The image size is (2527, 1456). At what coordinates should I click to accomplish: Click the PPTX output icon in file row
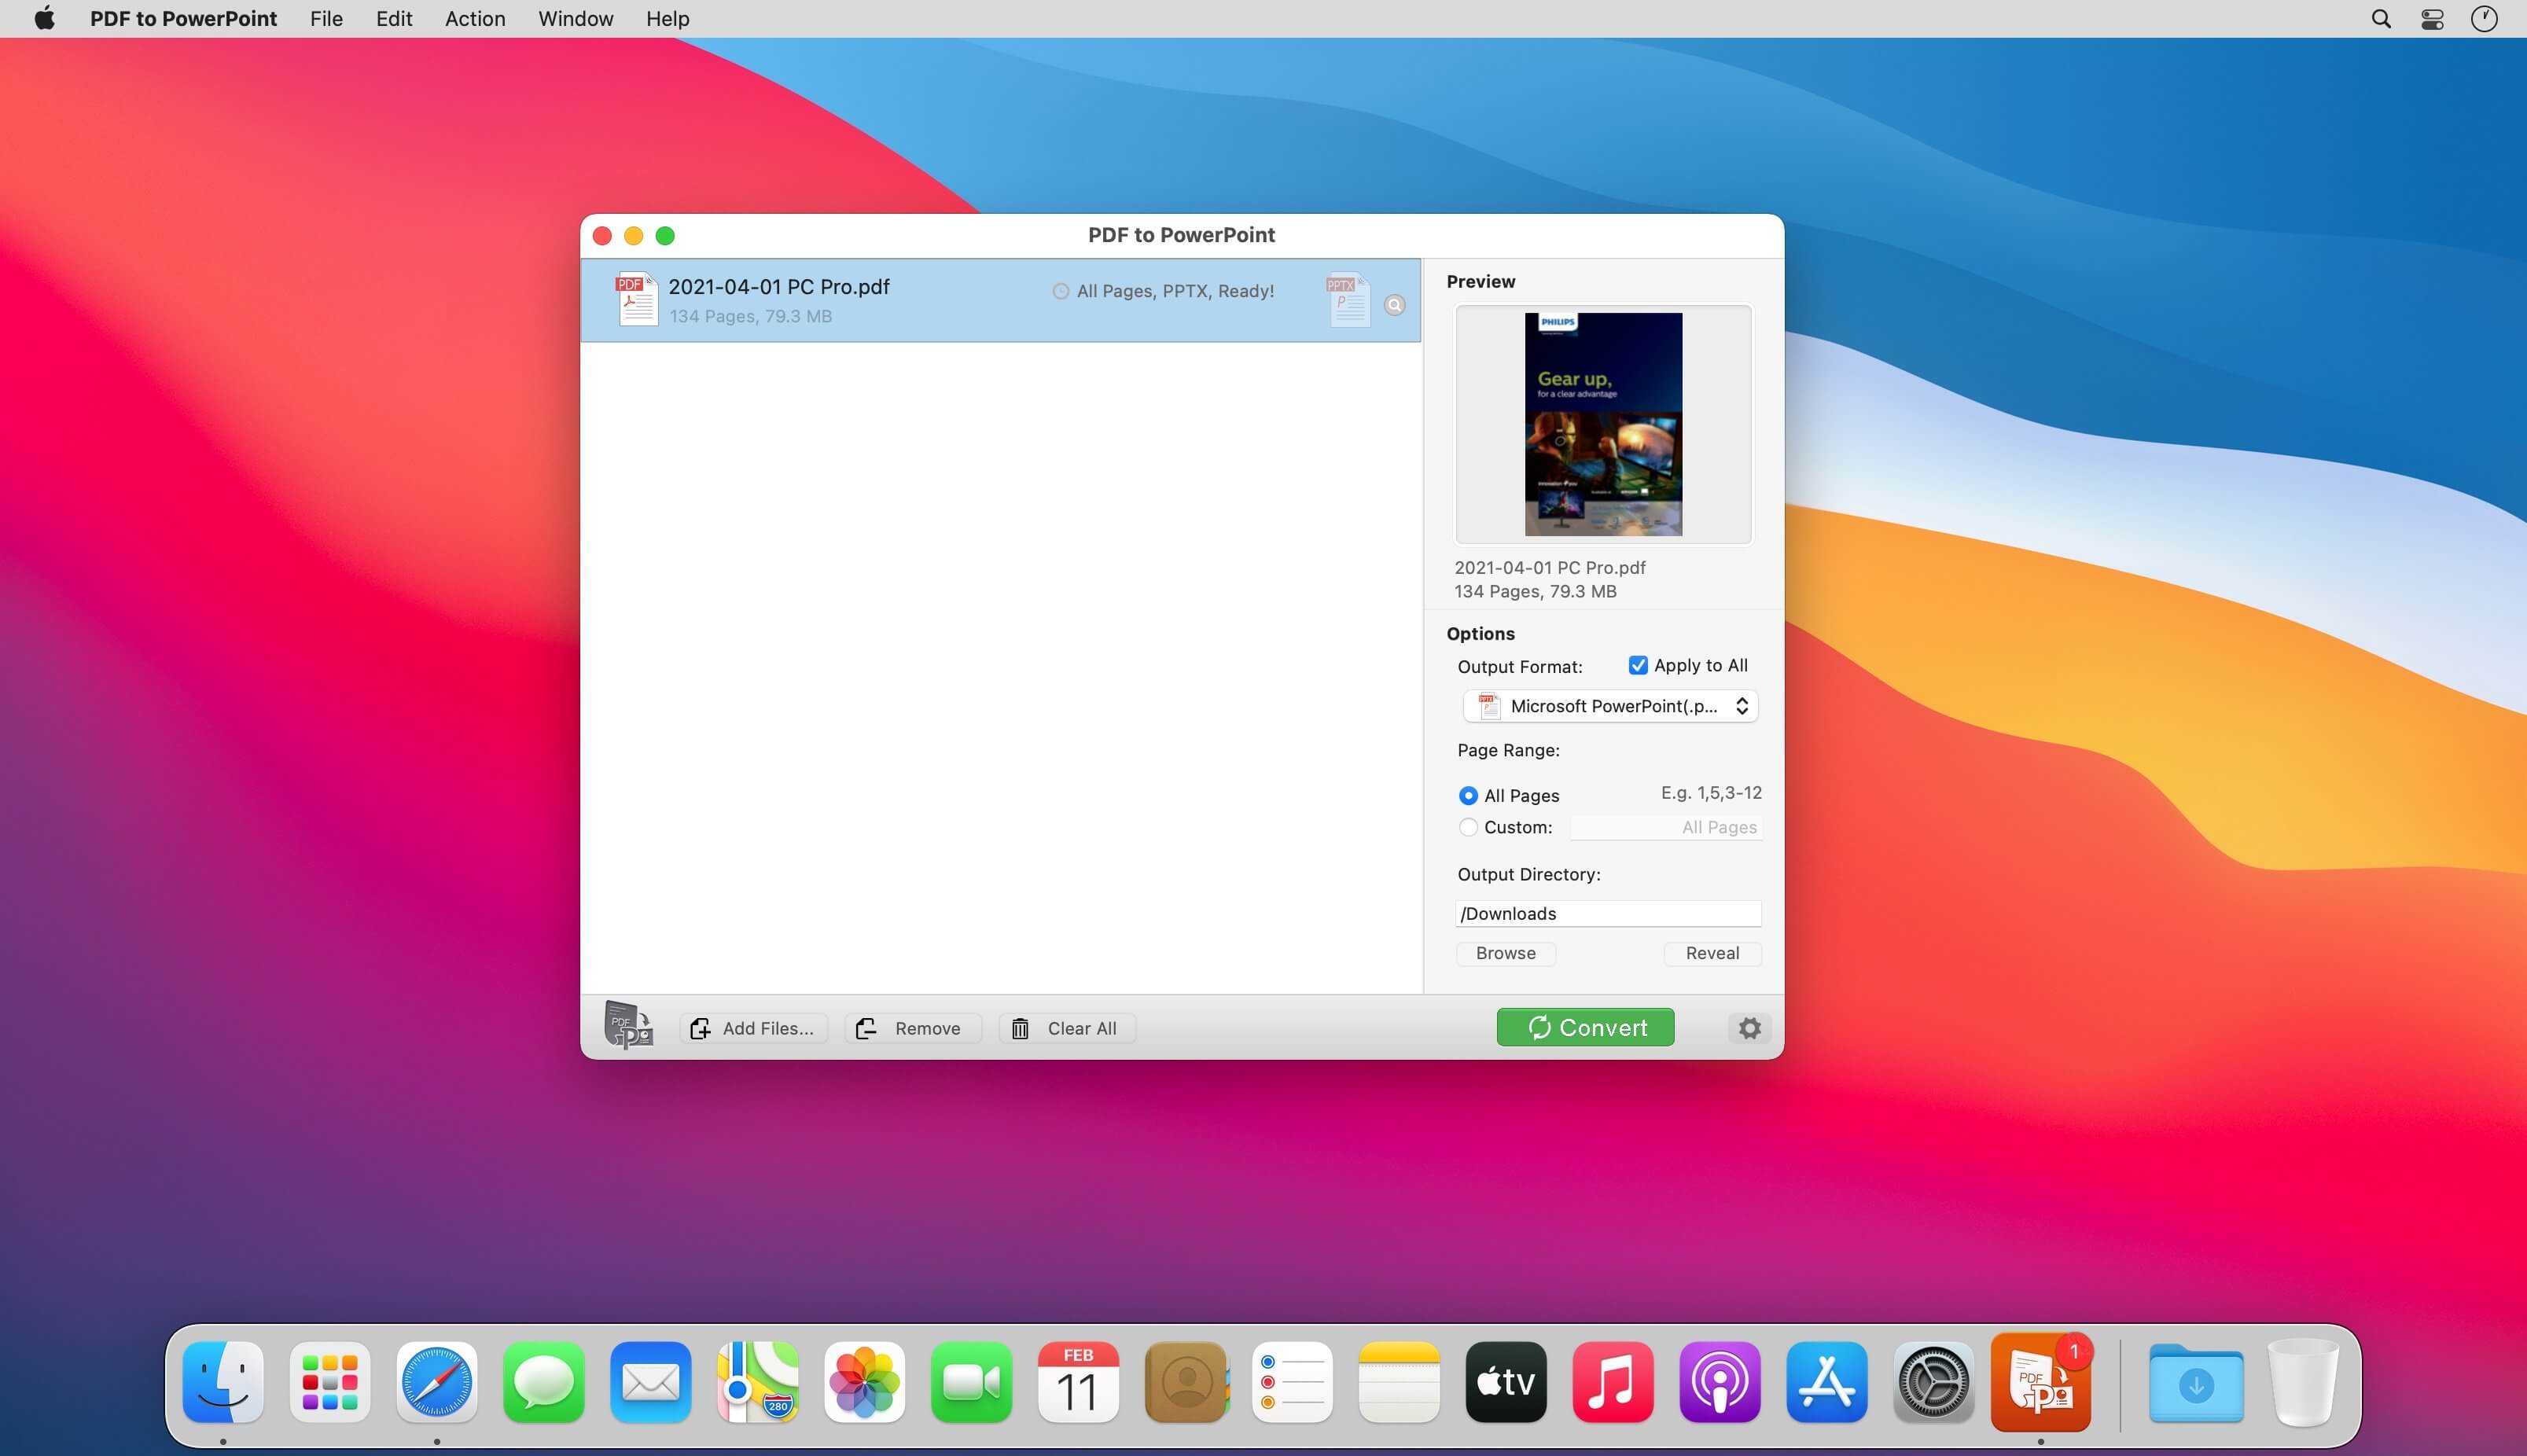tap(1348, 300)
